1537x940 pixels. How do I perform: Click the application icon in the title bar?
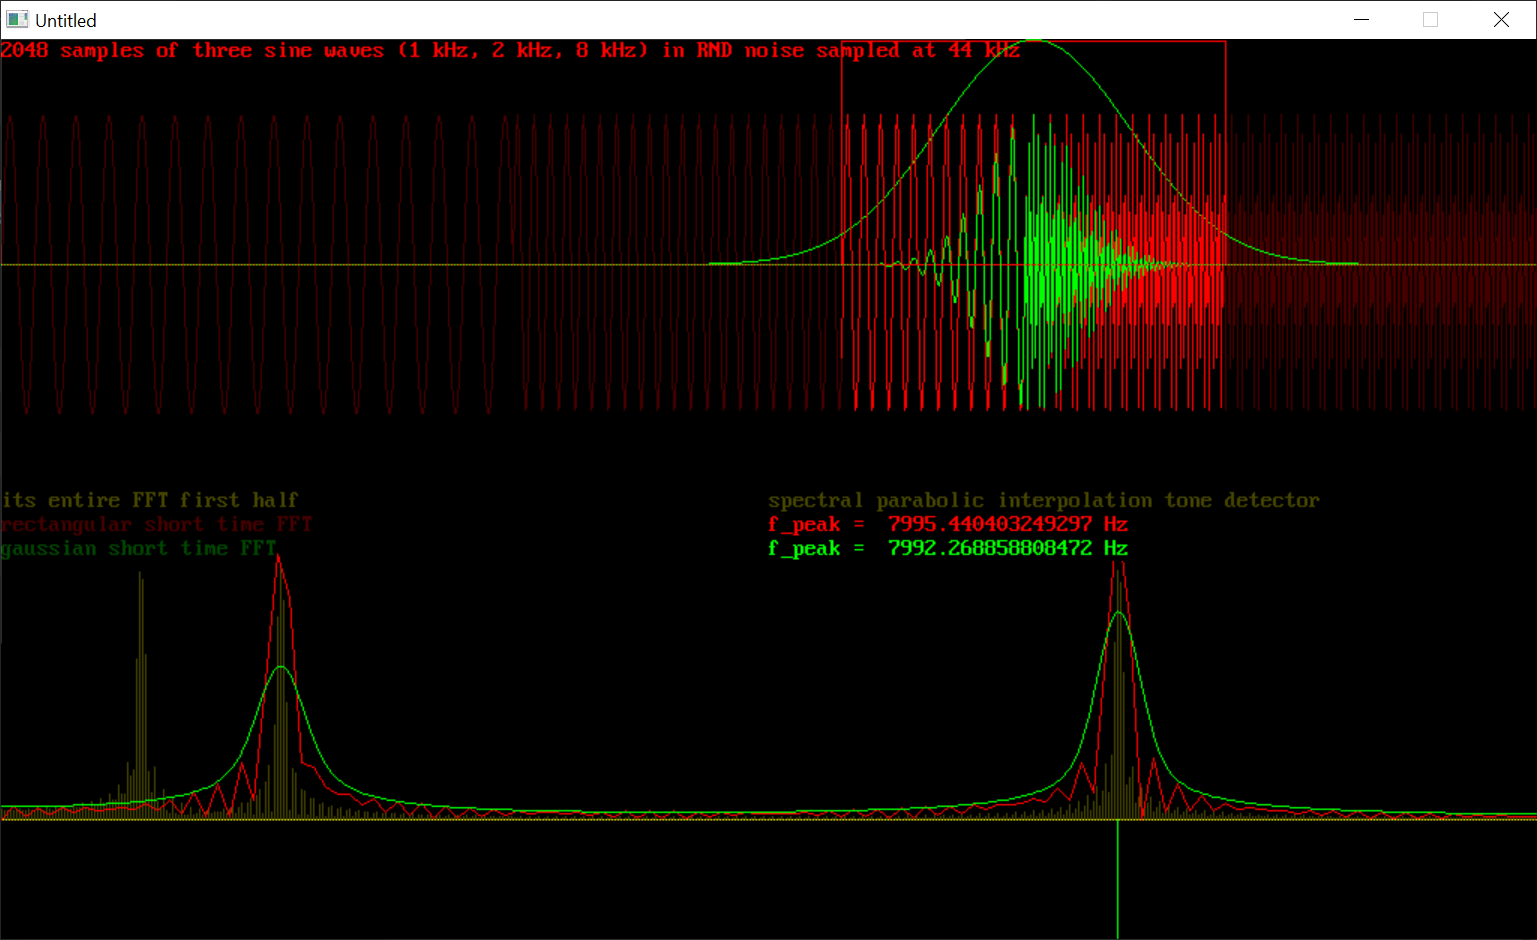pos(17,20)
